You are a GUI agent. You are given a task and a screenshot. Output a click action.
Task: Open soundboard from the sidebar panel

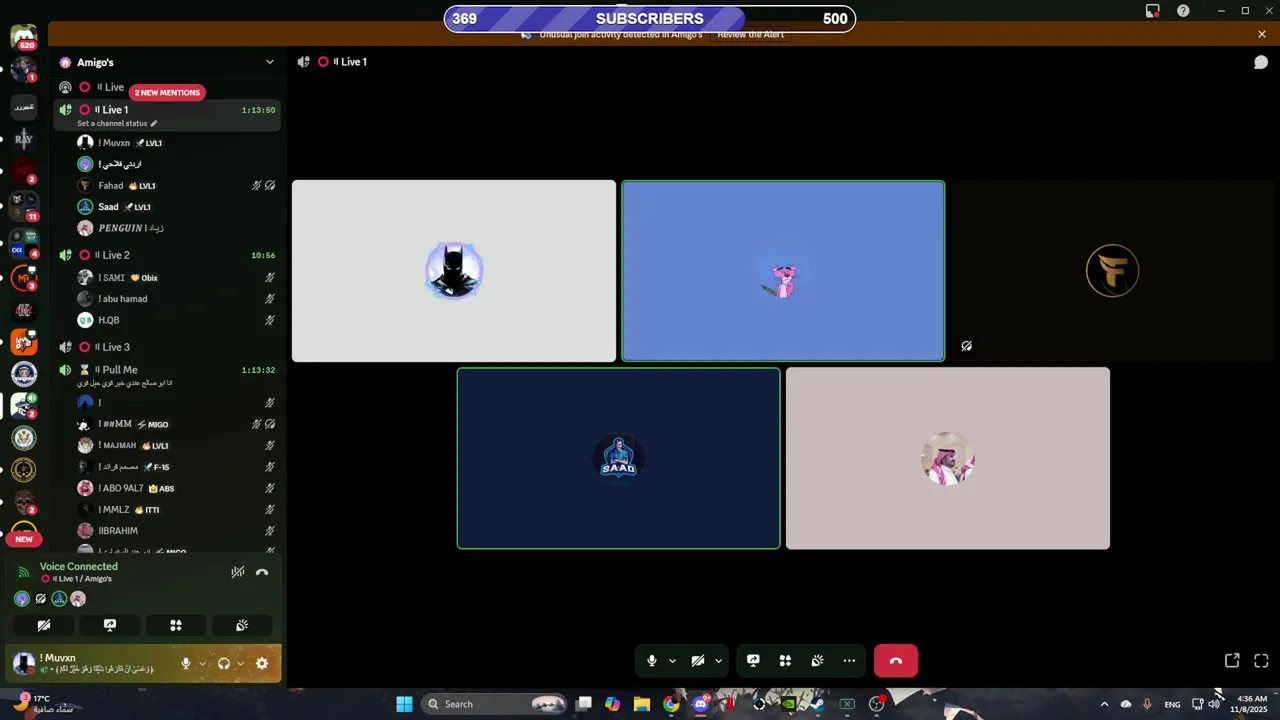tap(242, 625)
